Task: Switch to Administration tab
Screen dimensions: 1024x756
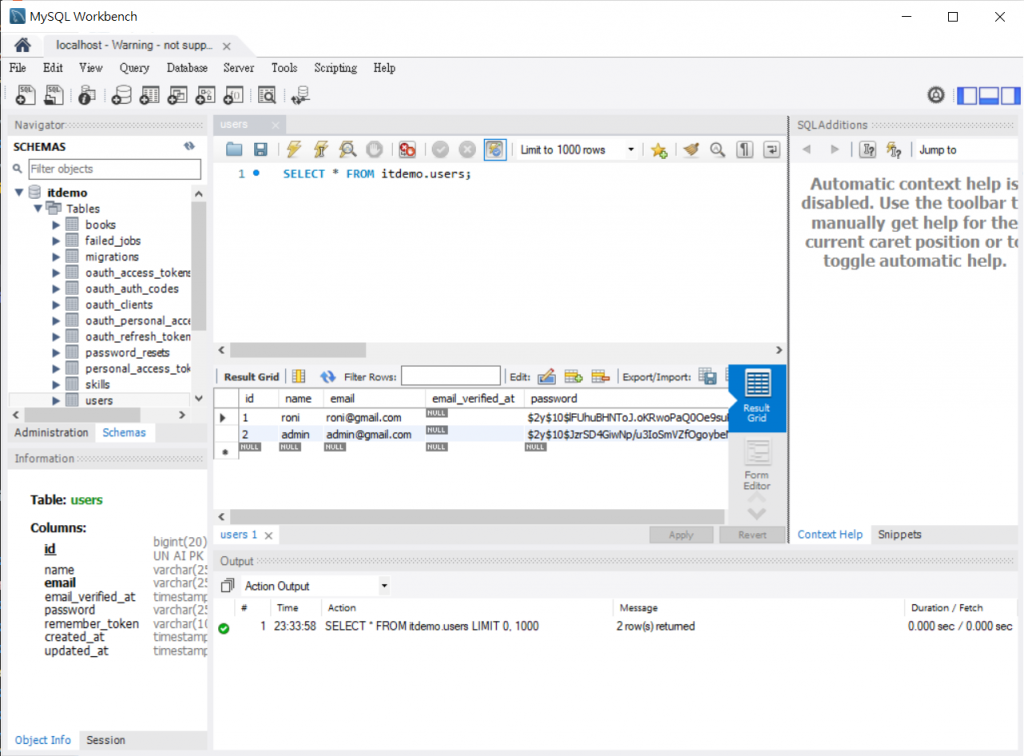Action: click(52, 433)
